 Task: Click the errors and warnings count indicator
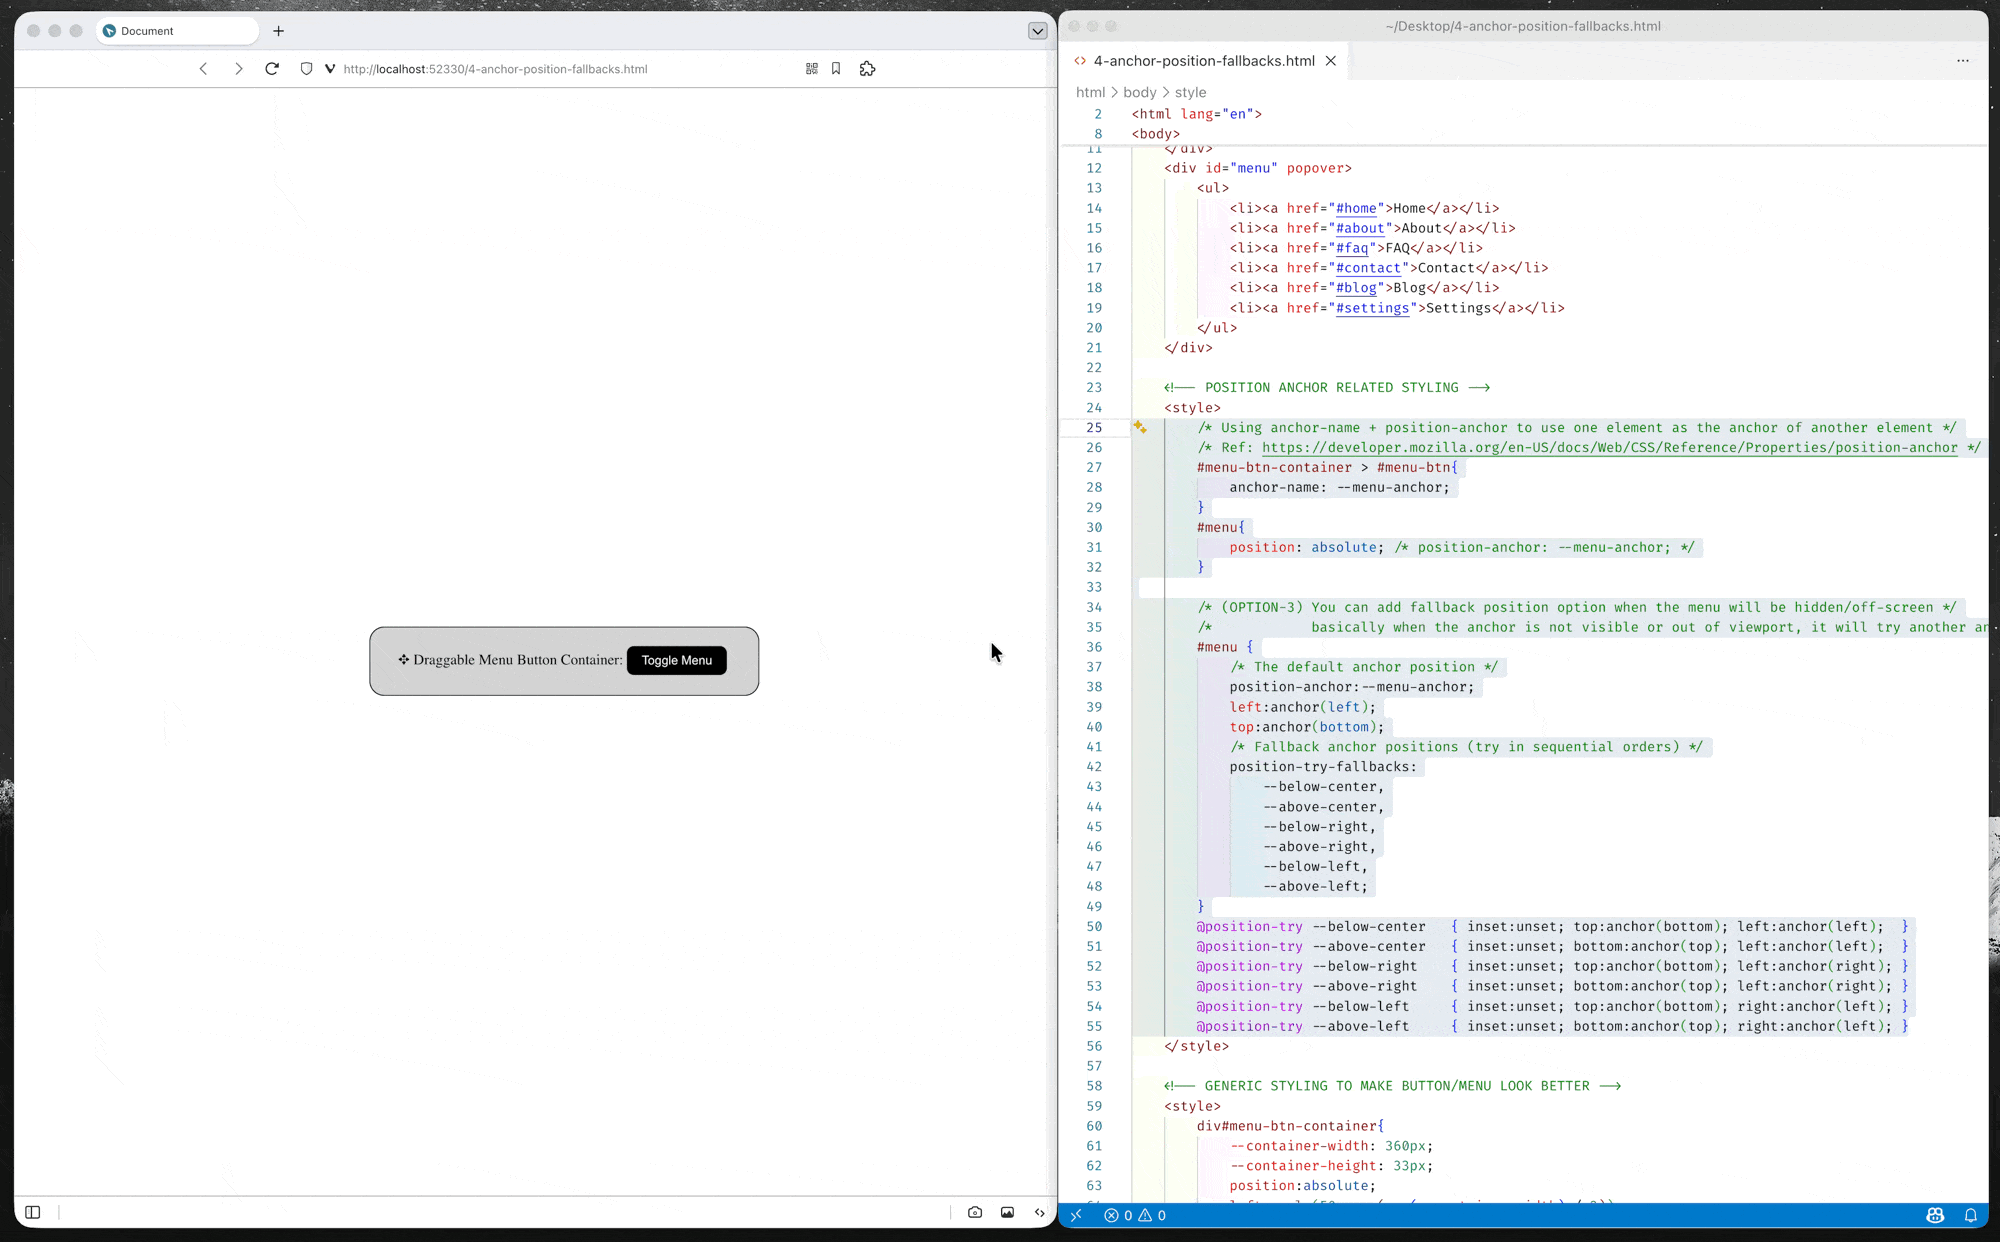click(x=1135, y=1215)
